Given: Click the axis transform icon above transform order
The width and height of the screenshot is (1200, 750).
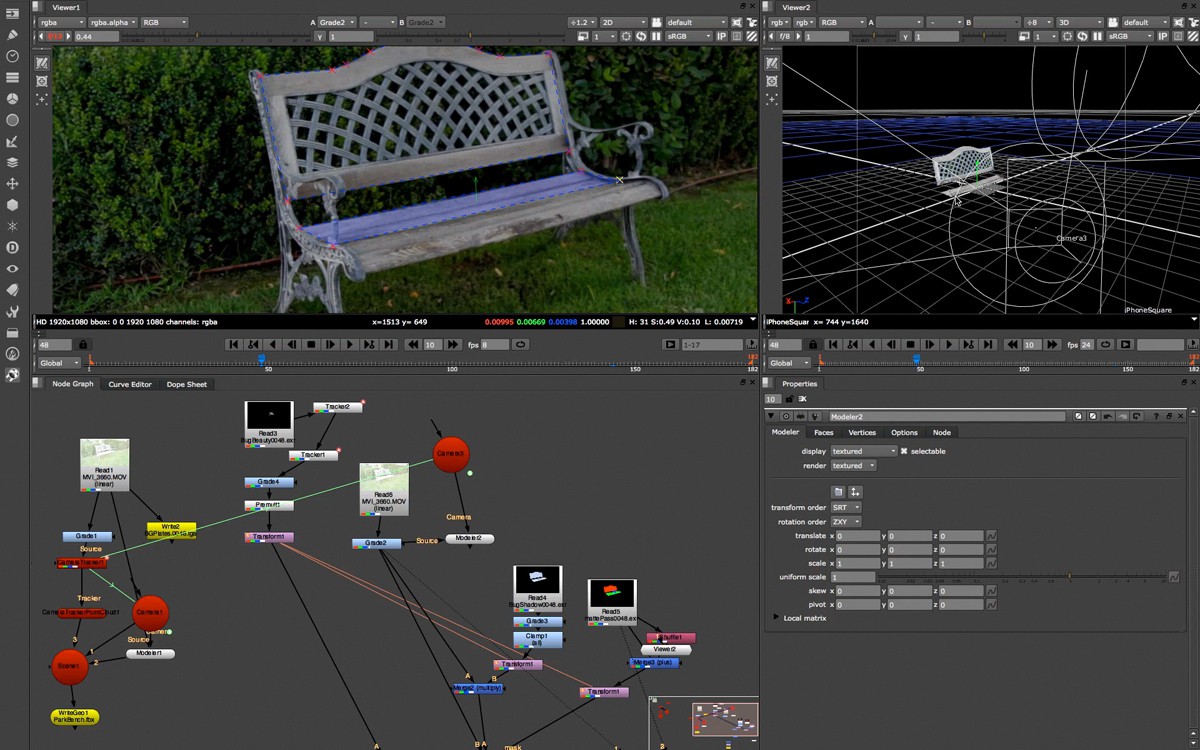Looking at the screenshot, I should (855, 492).
